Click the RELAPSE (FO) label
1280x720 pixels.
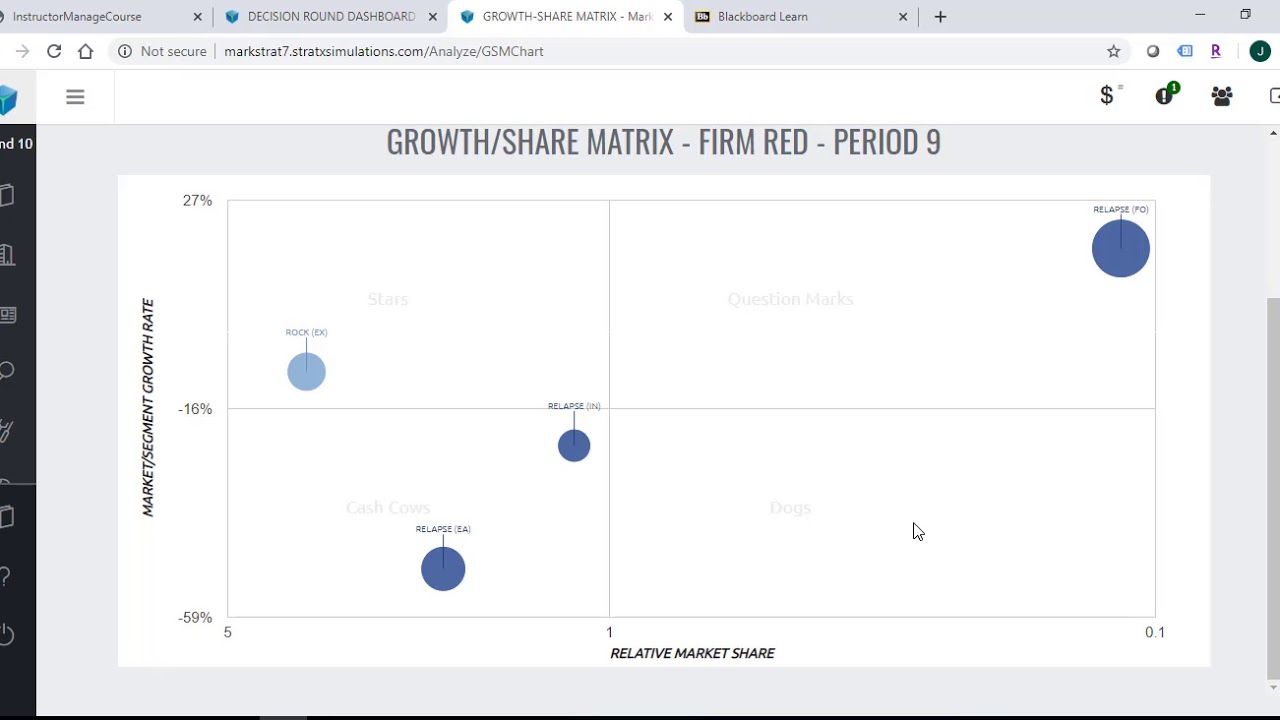(1120, 210)
